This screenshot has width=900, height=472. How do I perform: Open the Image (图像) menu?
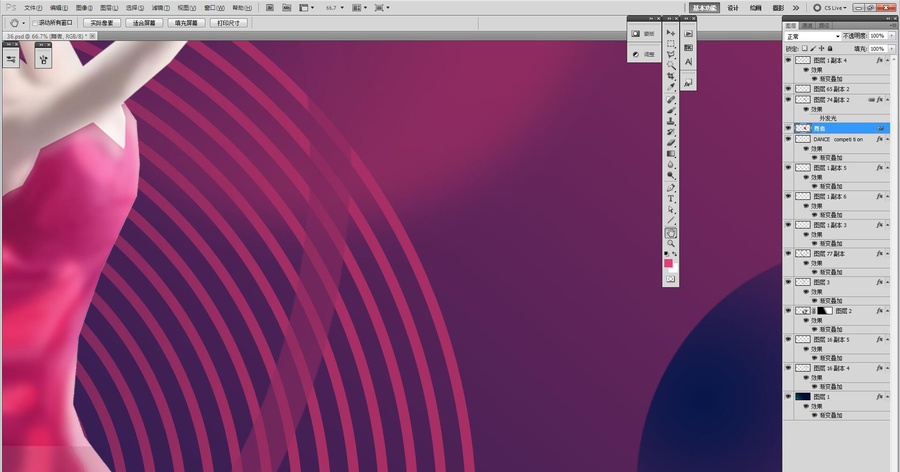pyautogui.click(x=84, y=8)
